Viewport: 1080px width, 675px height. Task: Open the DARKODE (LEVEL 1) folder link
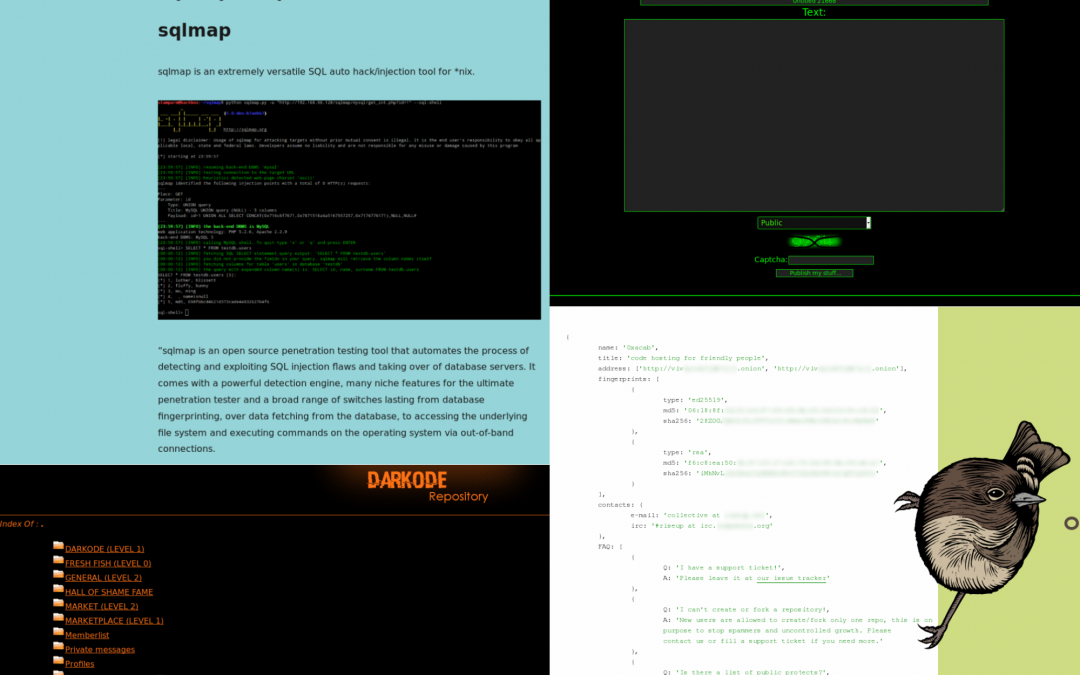coord(105,549)
